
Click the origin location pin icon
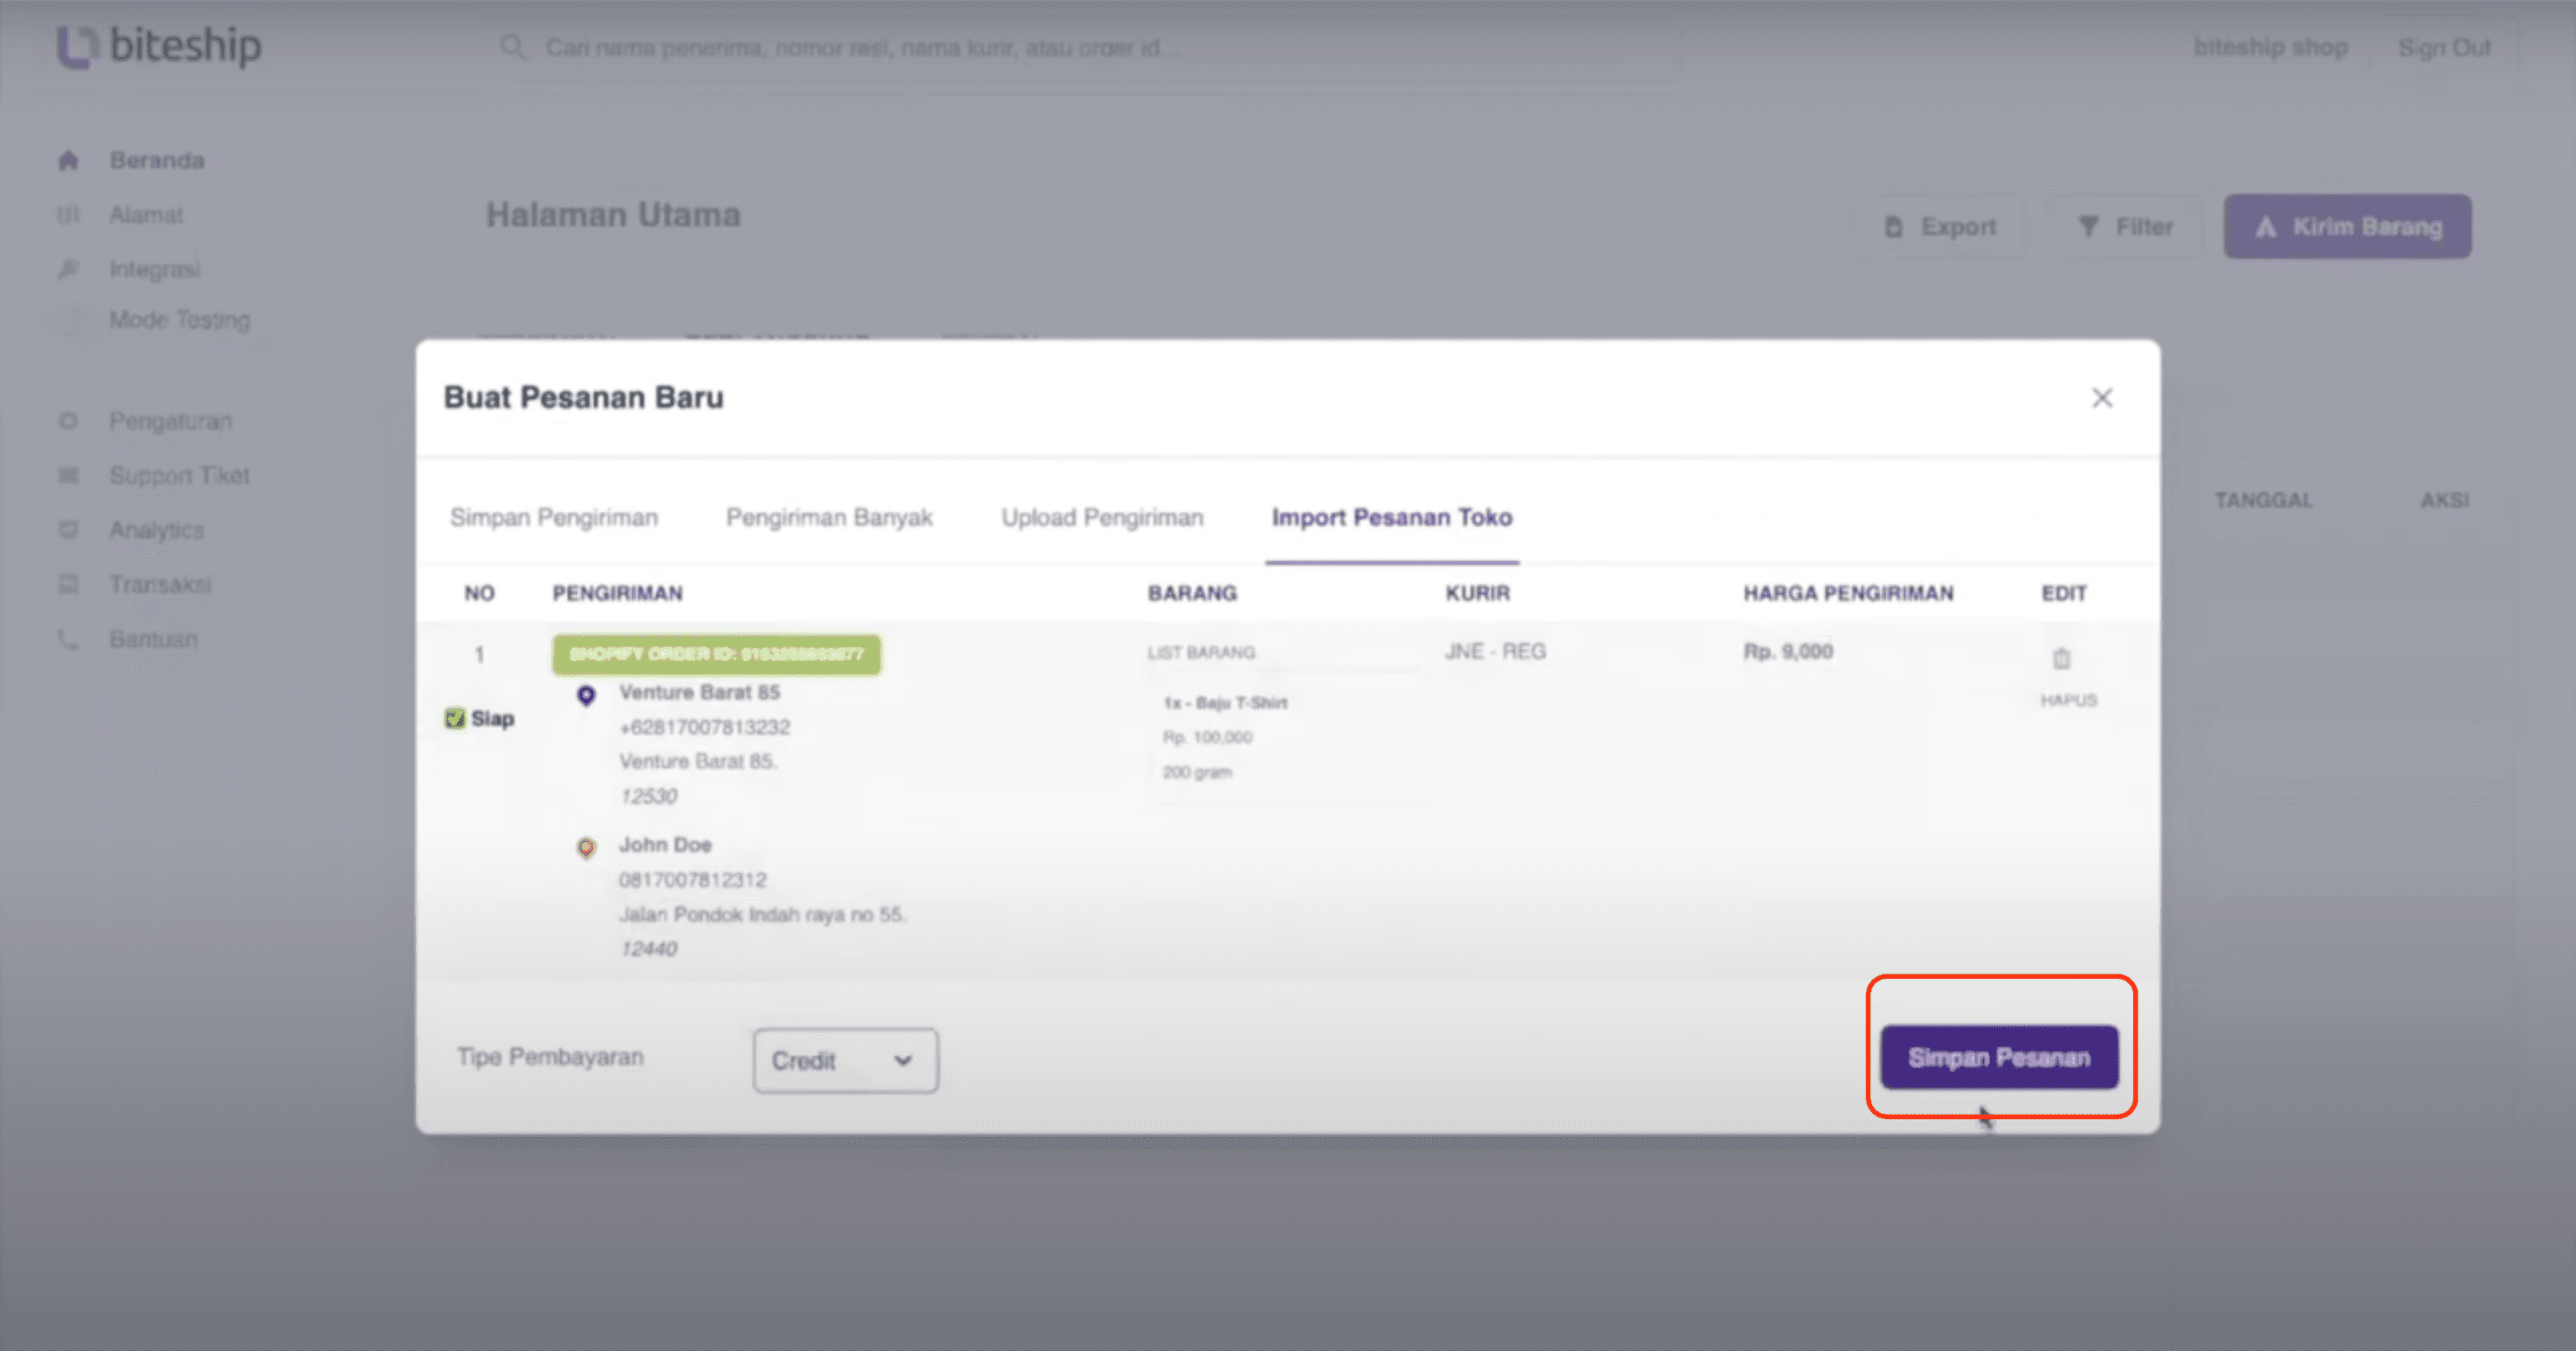(x=586, y=695)
